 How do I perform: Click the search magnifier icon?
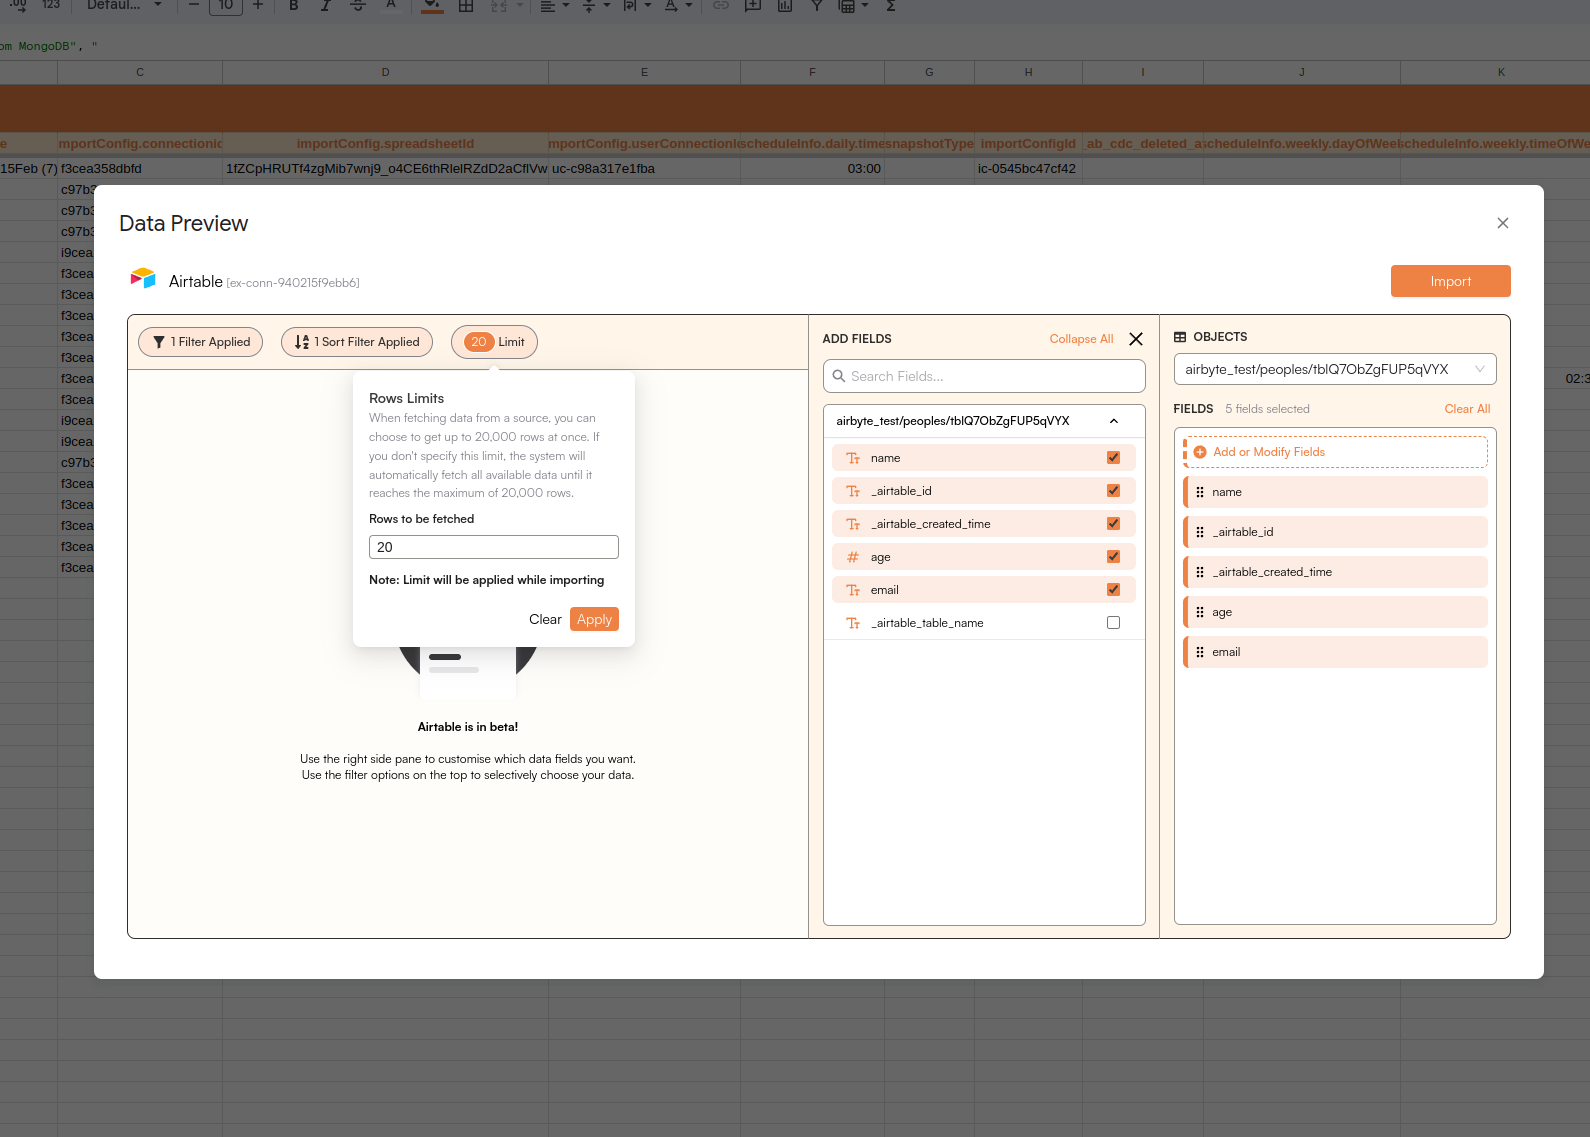coord(839,376)
